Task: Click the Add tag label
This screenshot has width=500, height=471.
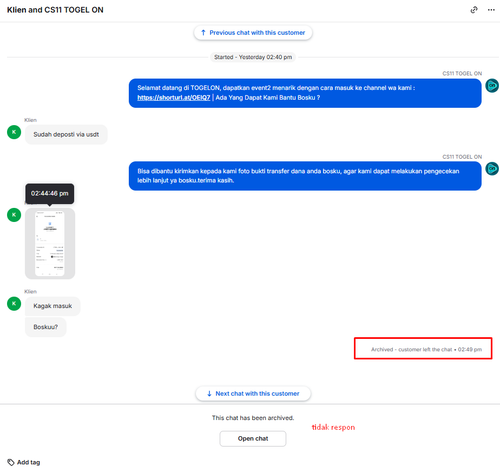Action: click(x=29, y=462)
